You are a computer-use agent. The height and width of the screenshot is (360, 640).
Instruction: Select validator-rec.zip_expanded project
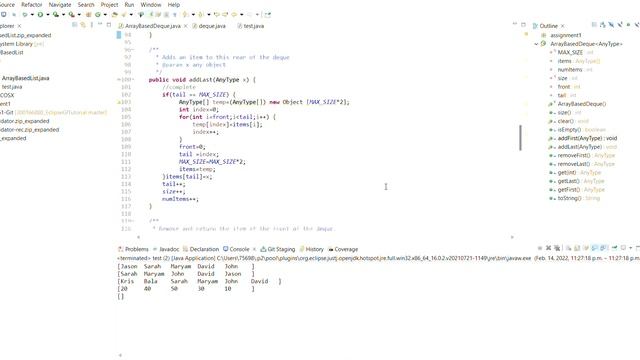pos(29,130)
